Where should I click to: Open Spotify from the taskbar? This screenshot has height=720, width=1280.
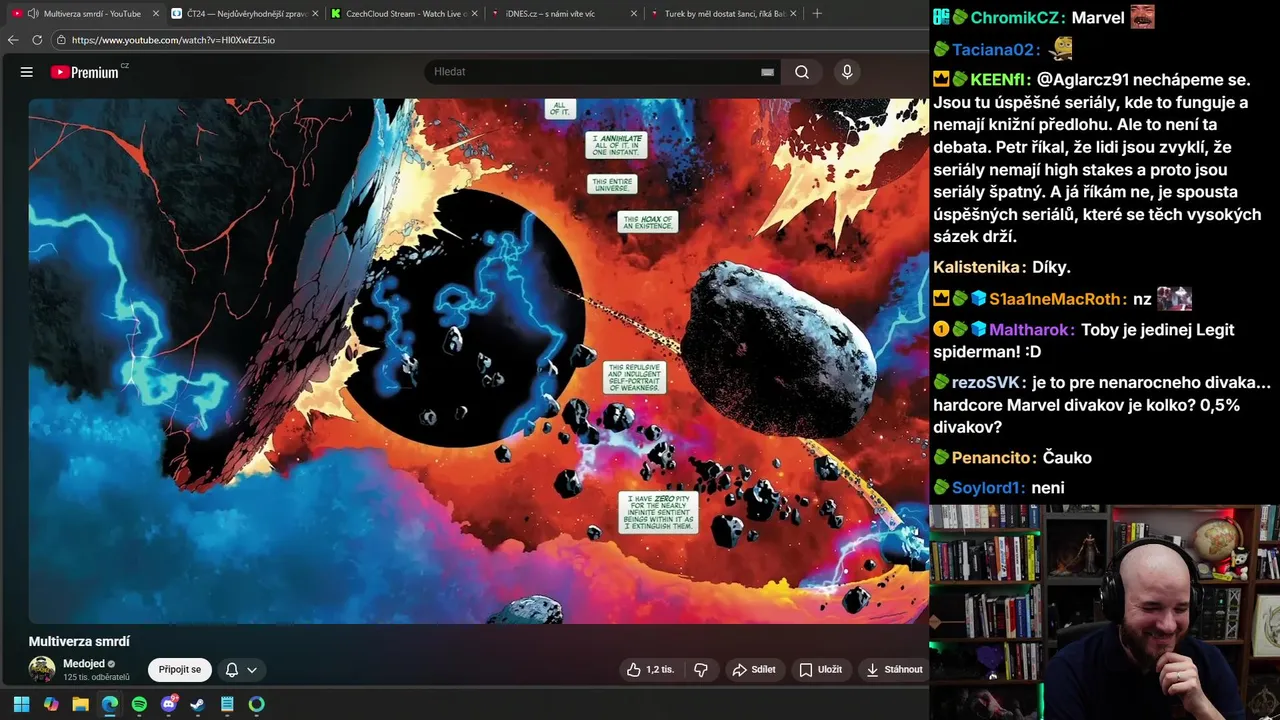pos(139,704)
